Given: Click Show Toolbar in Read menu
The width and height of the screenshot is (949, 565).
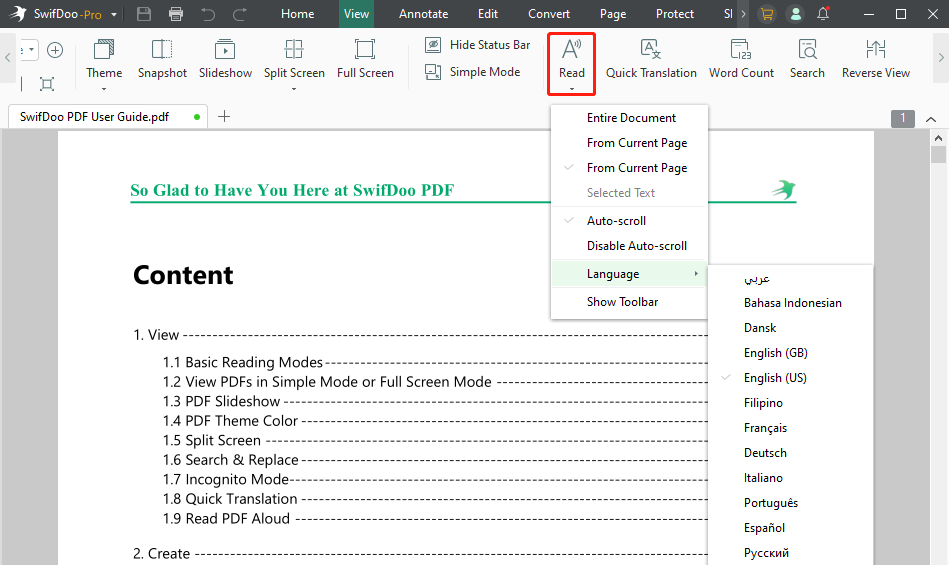Looking at the screenshot, I should (629, 302).
